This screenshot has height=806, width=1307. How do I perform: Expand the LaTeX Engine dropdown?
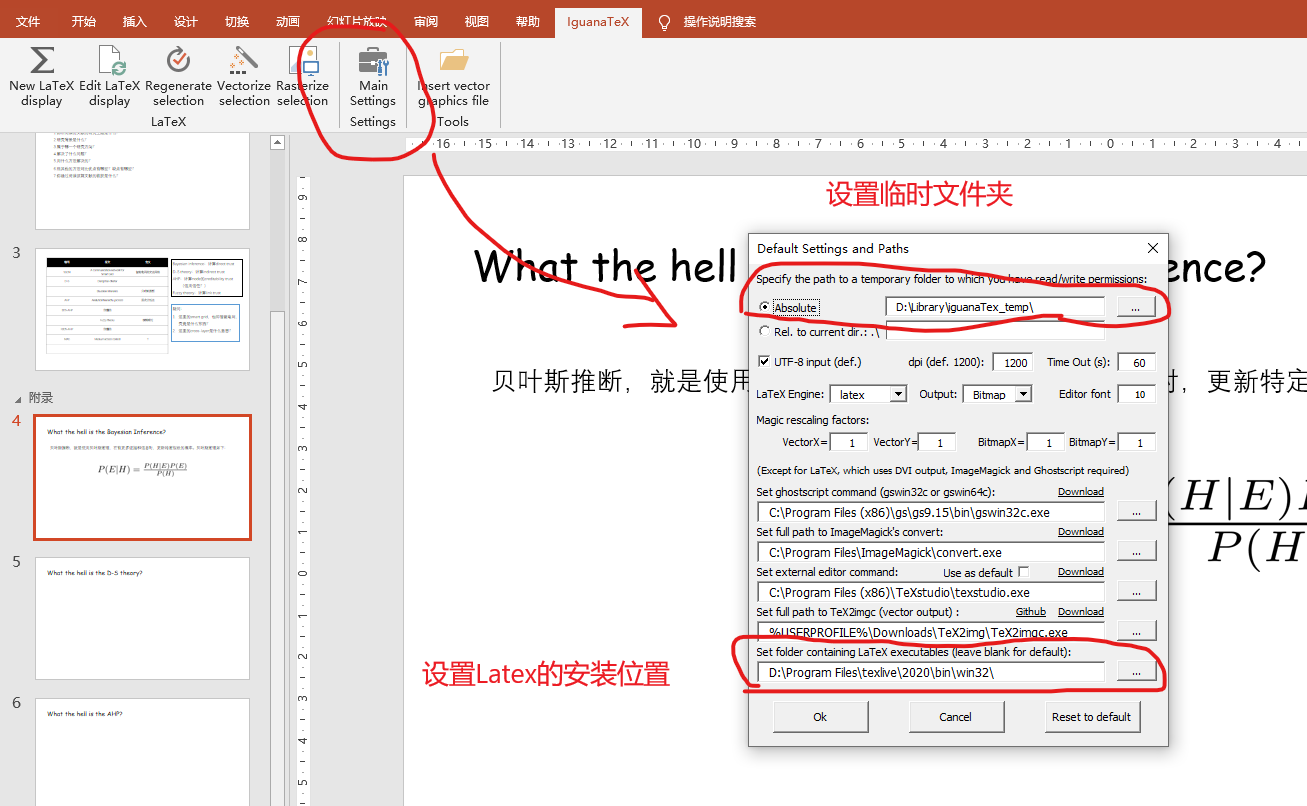tap(897, 395)
